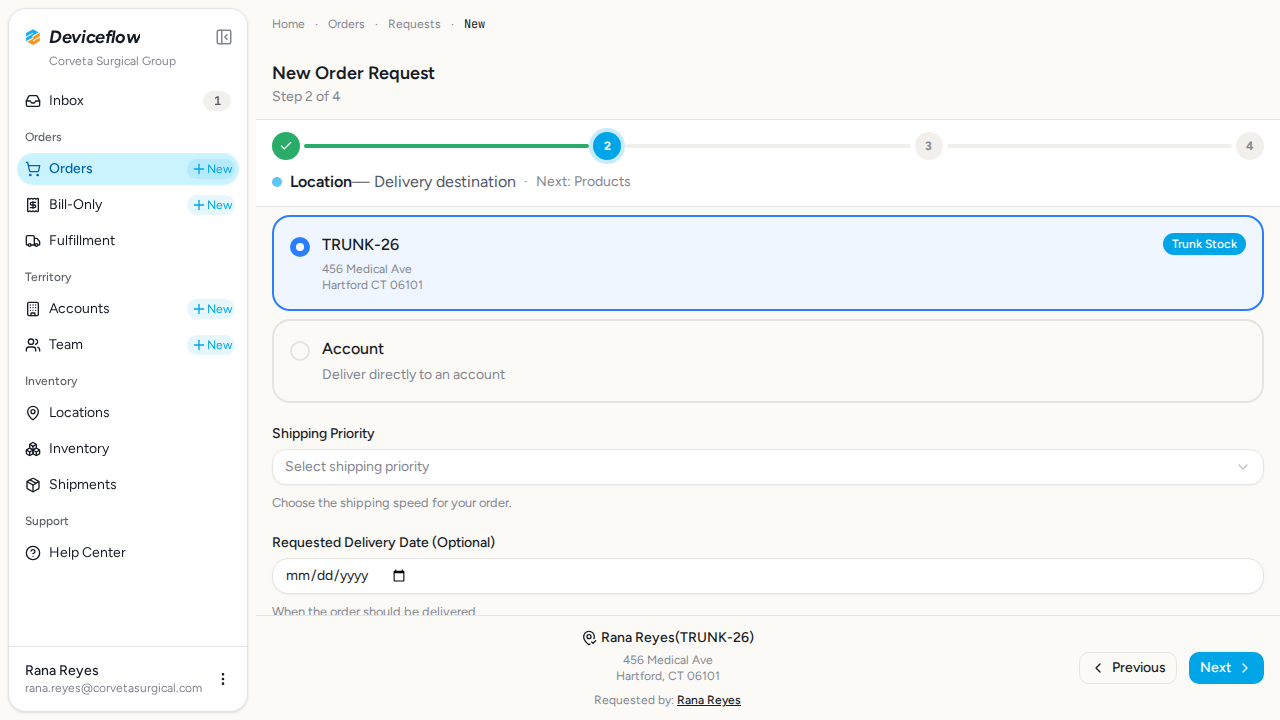Click location pin icon beside Rana Reyes(TRUNK-26)
Image resolution: width=1280 pixels, height=720 pixels.
click(589, 638)
